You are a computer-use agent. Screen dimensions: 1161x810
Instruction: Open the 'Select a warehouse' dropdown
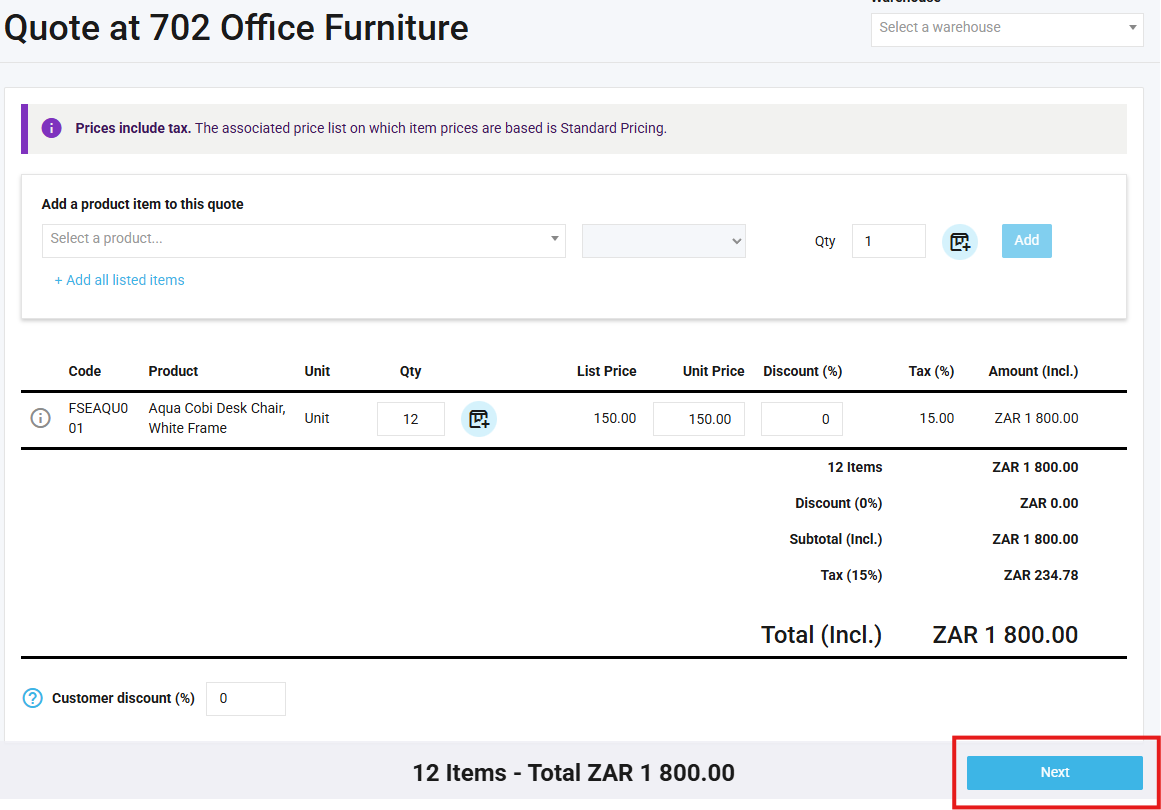pyautogui.click(x=1006, y=28)
